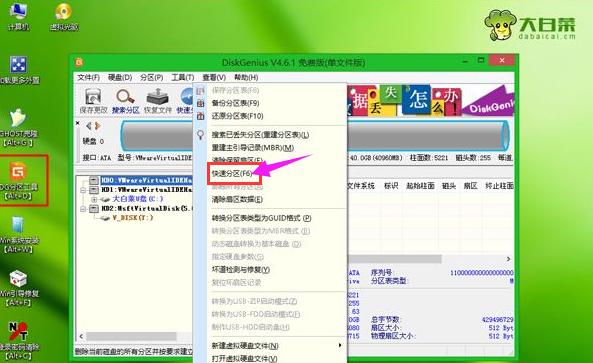Click the partition list horizontal scrollbar thumb
Viewport: 593px width, 363px height.
pos(394,259)
